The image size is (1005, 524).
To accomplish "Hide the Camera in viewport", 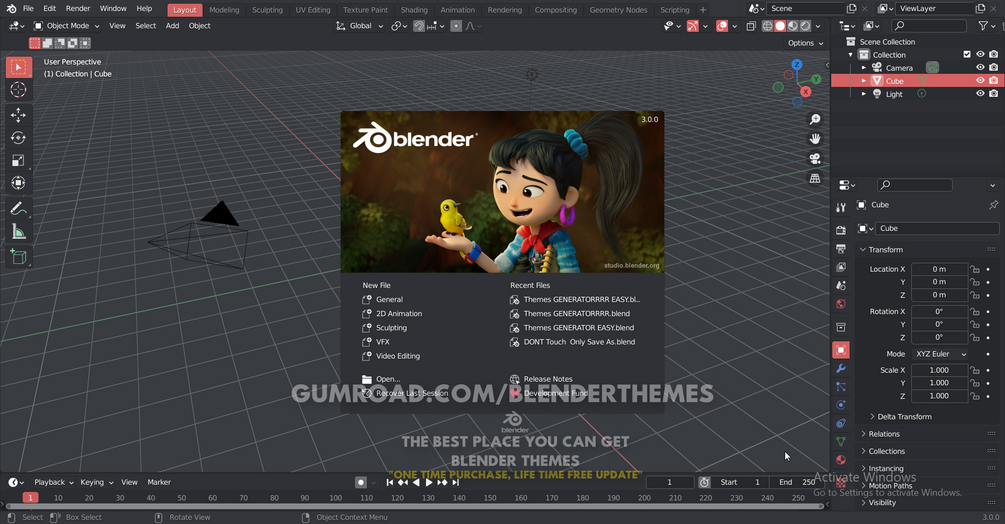I will [980, 67].
